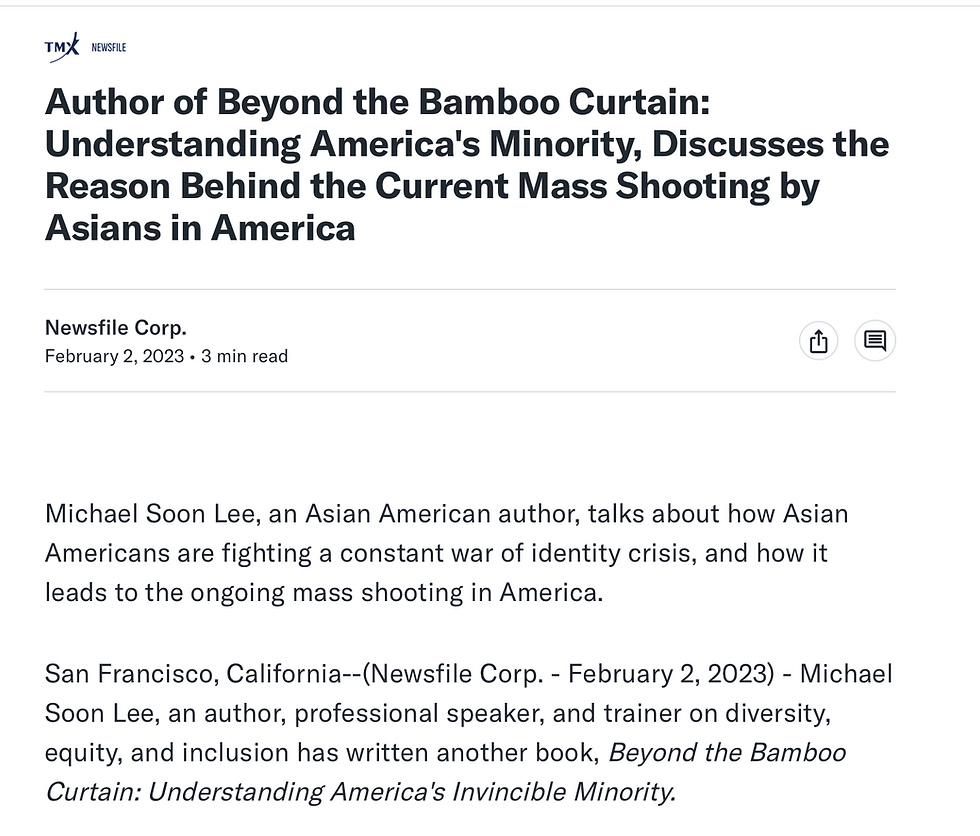Click the italic book title 'Beyond the Bamboo Curtain'
The image size is (980, 836).
727,753
